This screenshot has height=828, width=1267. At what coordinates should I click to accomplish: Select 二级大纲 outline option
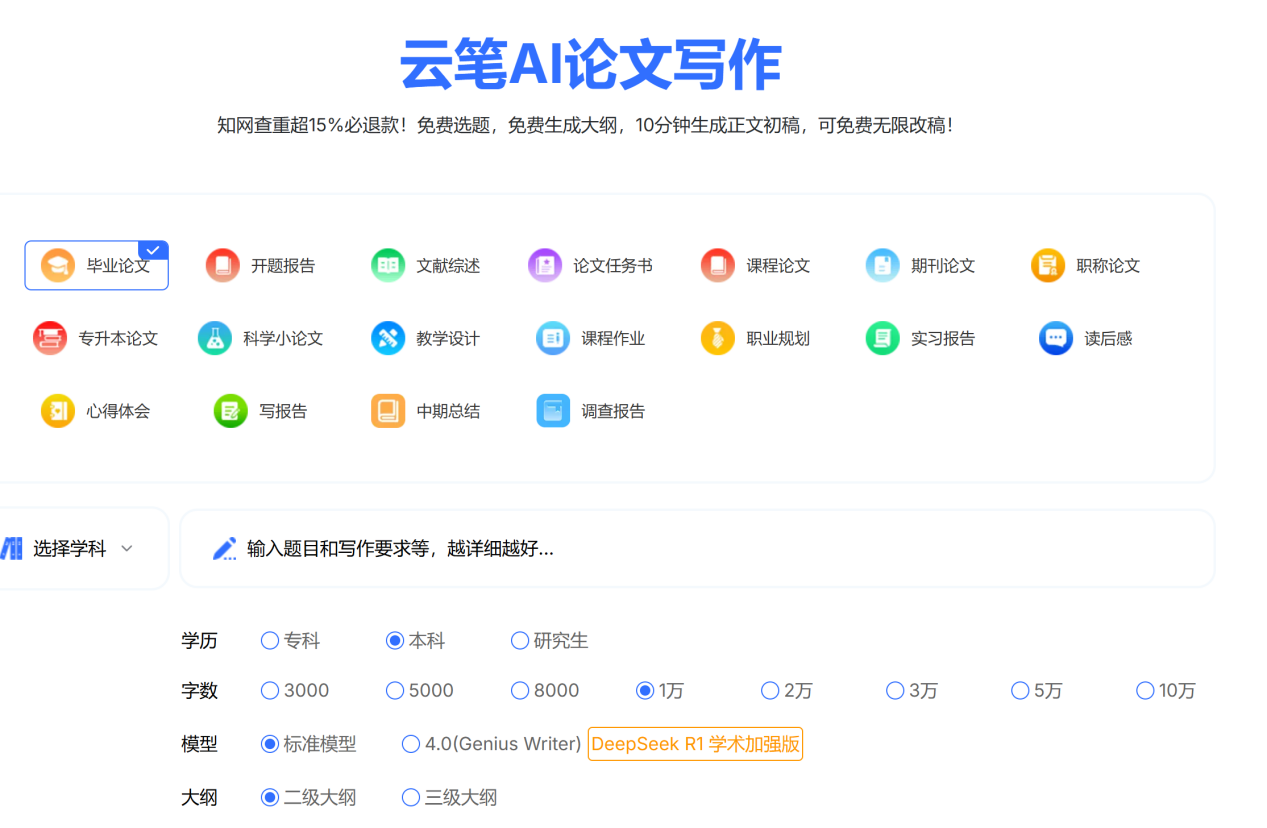pyautogui.click(x=308, y=797)
